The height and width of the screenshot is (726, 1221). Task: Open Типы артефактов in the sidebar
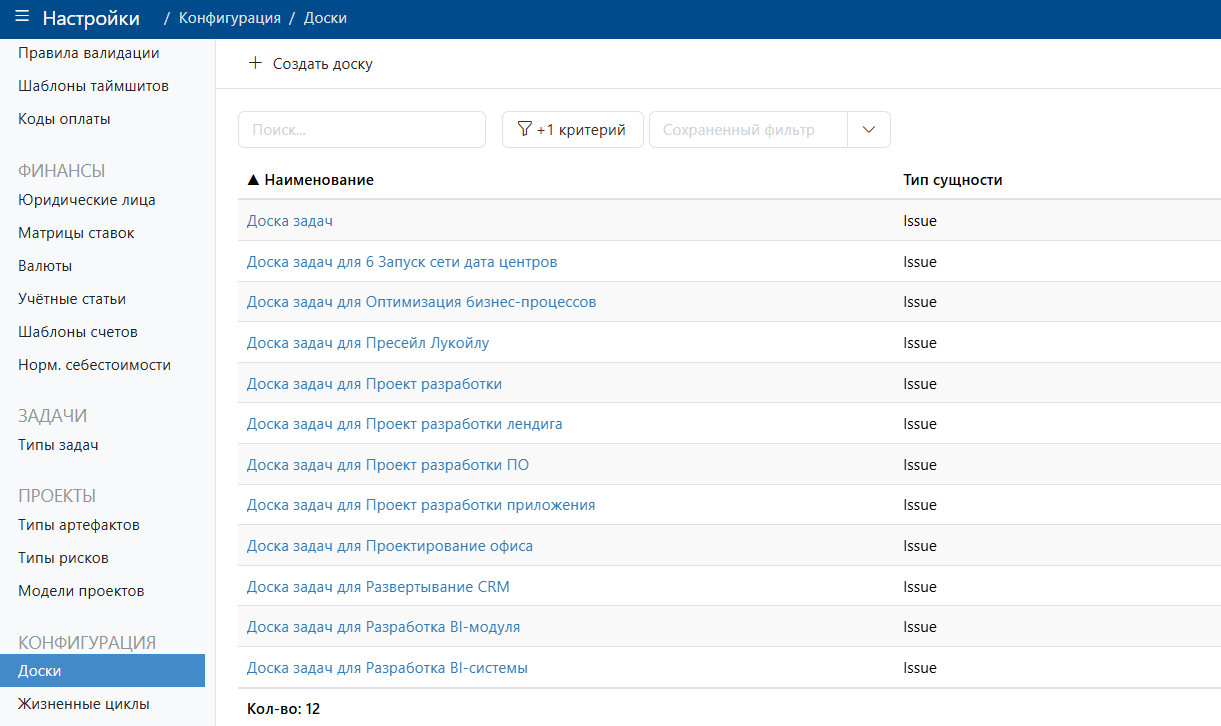[79, 525]
